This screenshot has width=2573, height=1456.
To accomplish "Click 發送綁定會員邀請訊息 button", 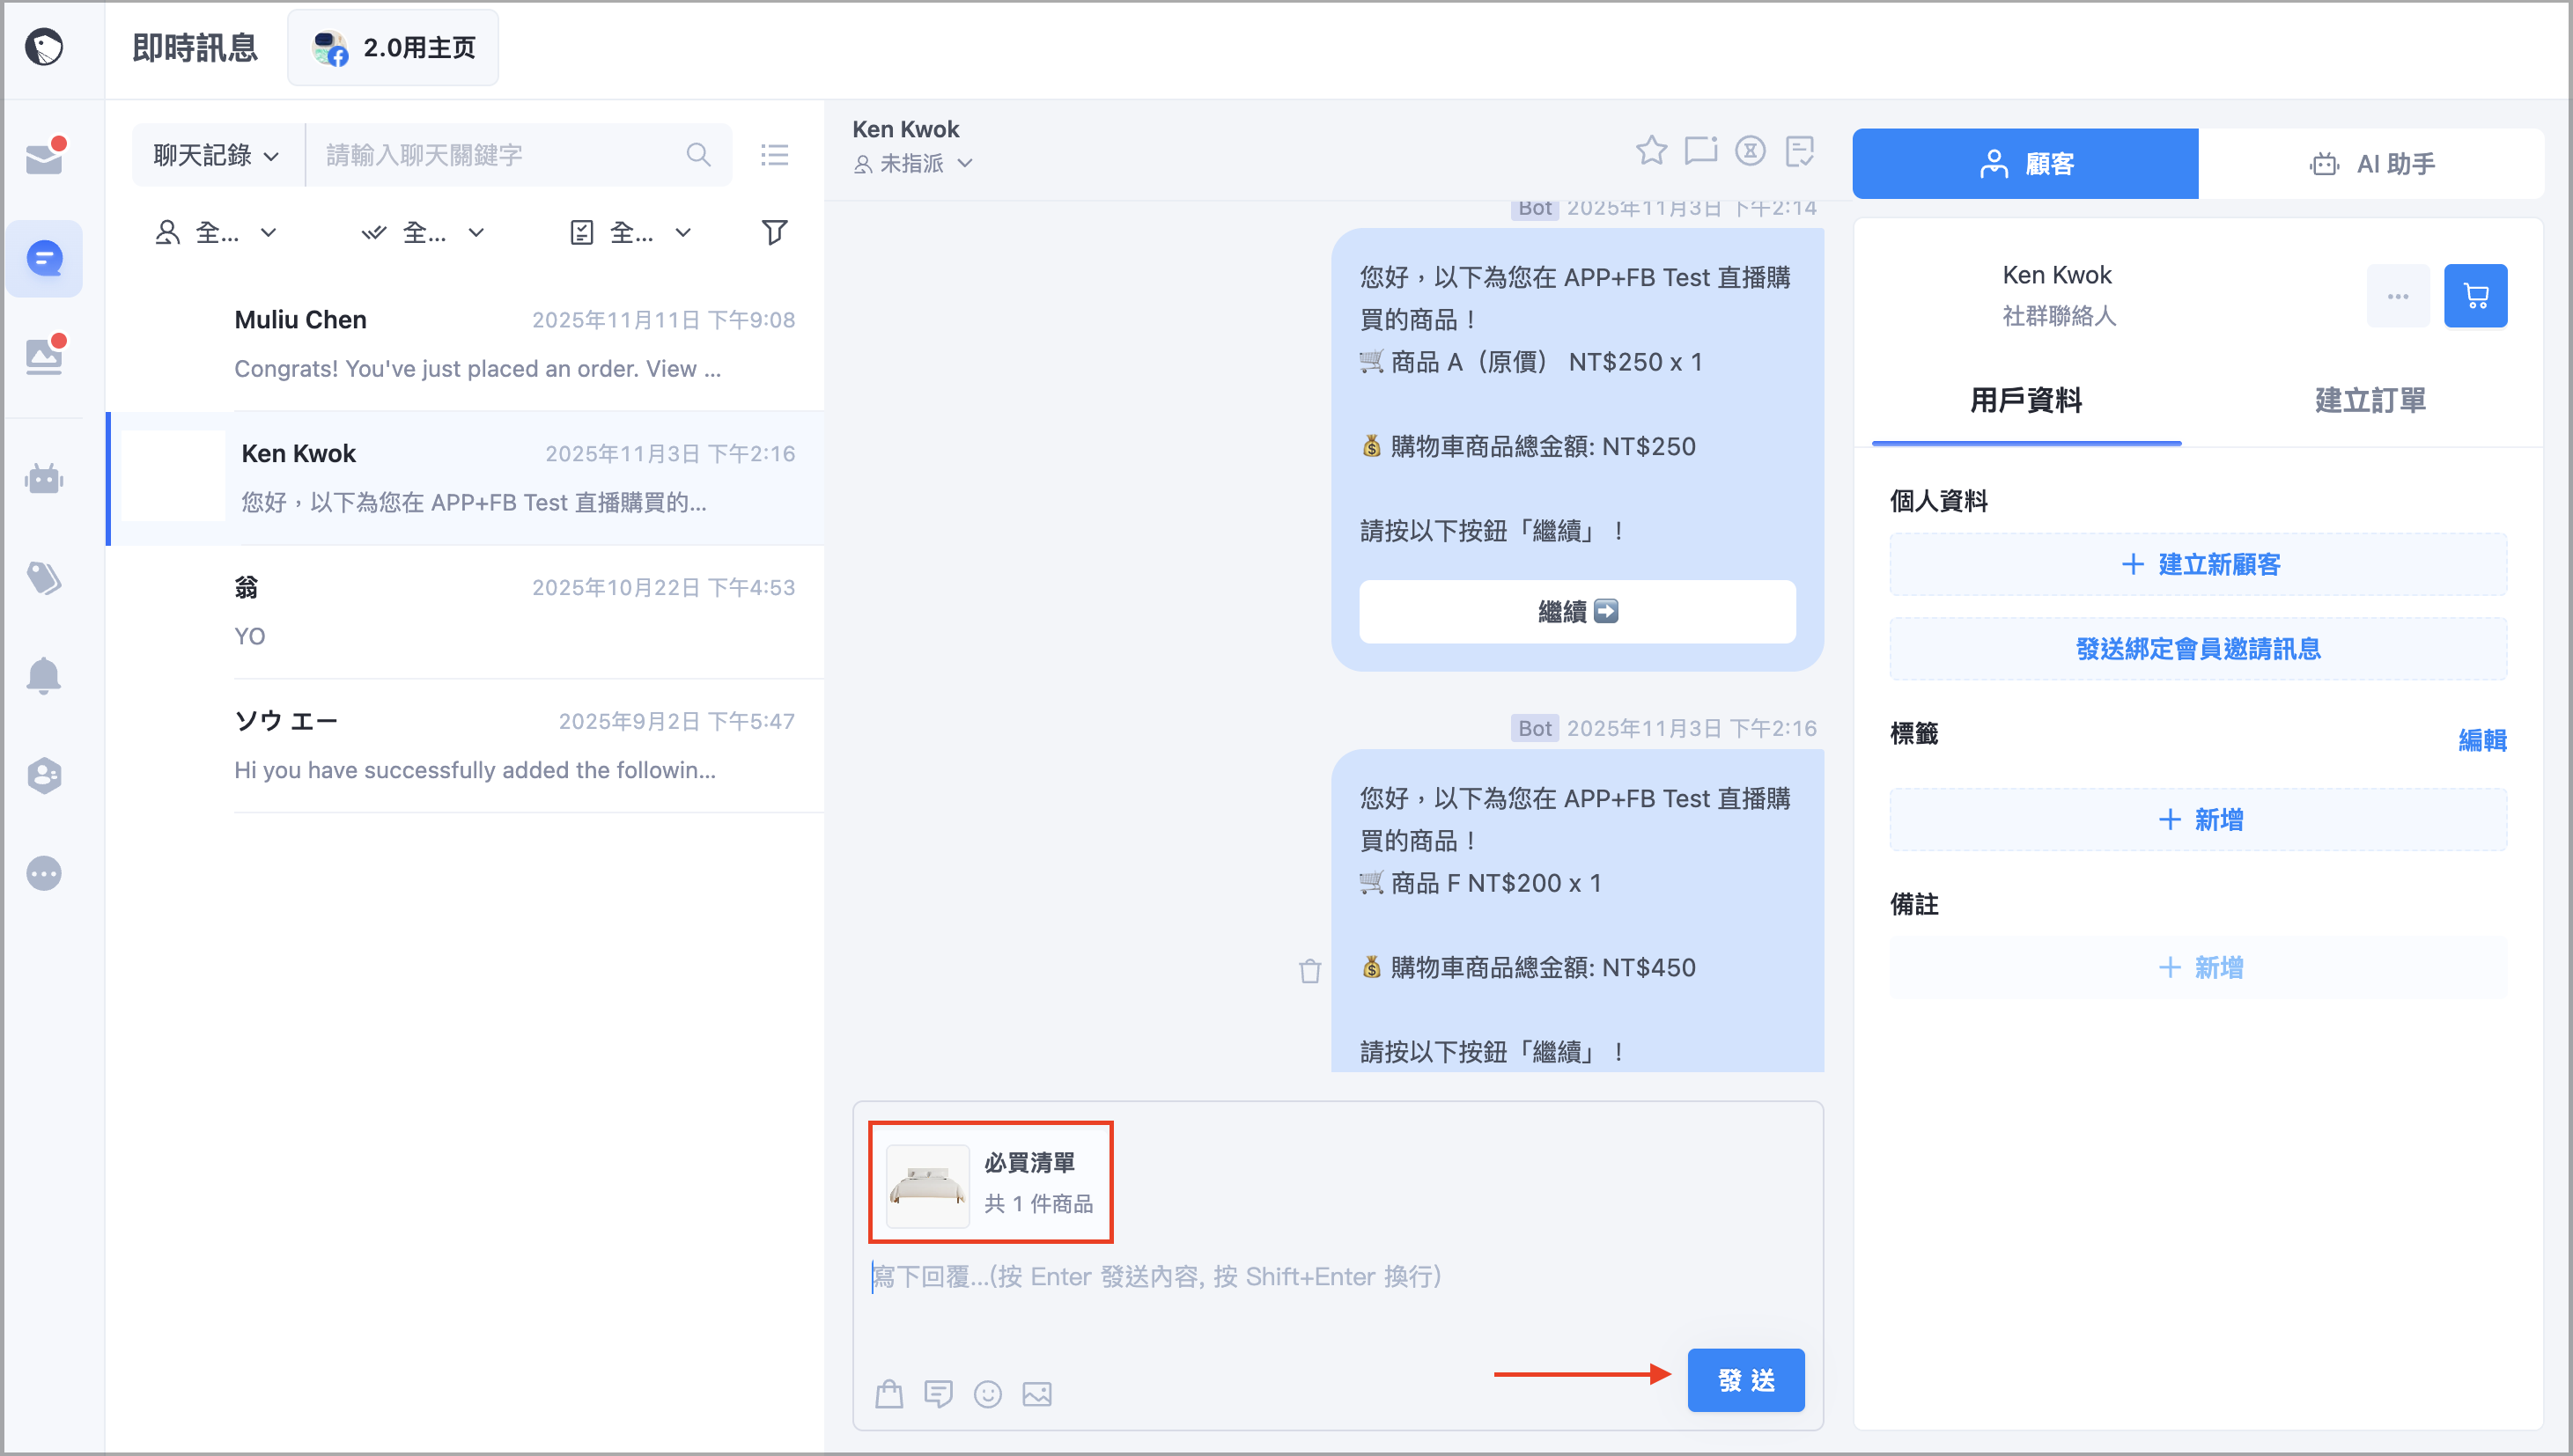I will click(x=2198, y=649).
